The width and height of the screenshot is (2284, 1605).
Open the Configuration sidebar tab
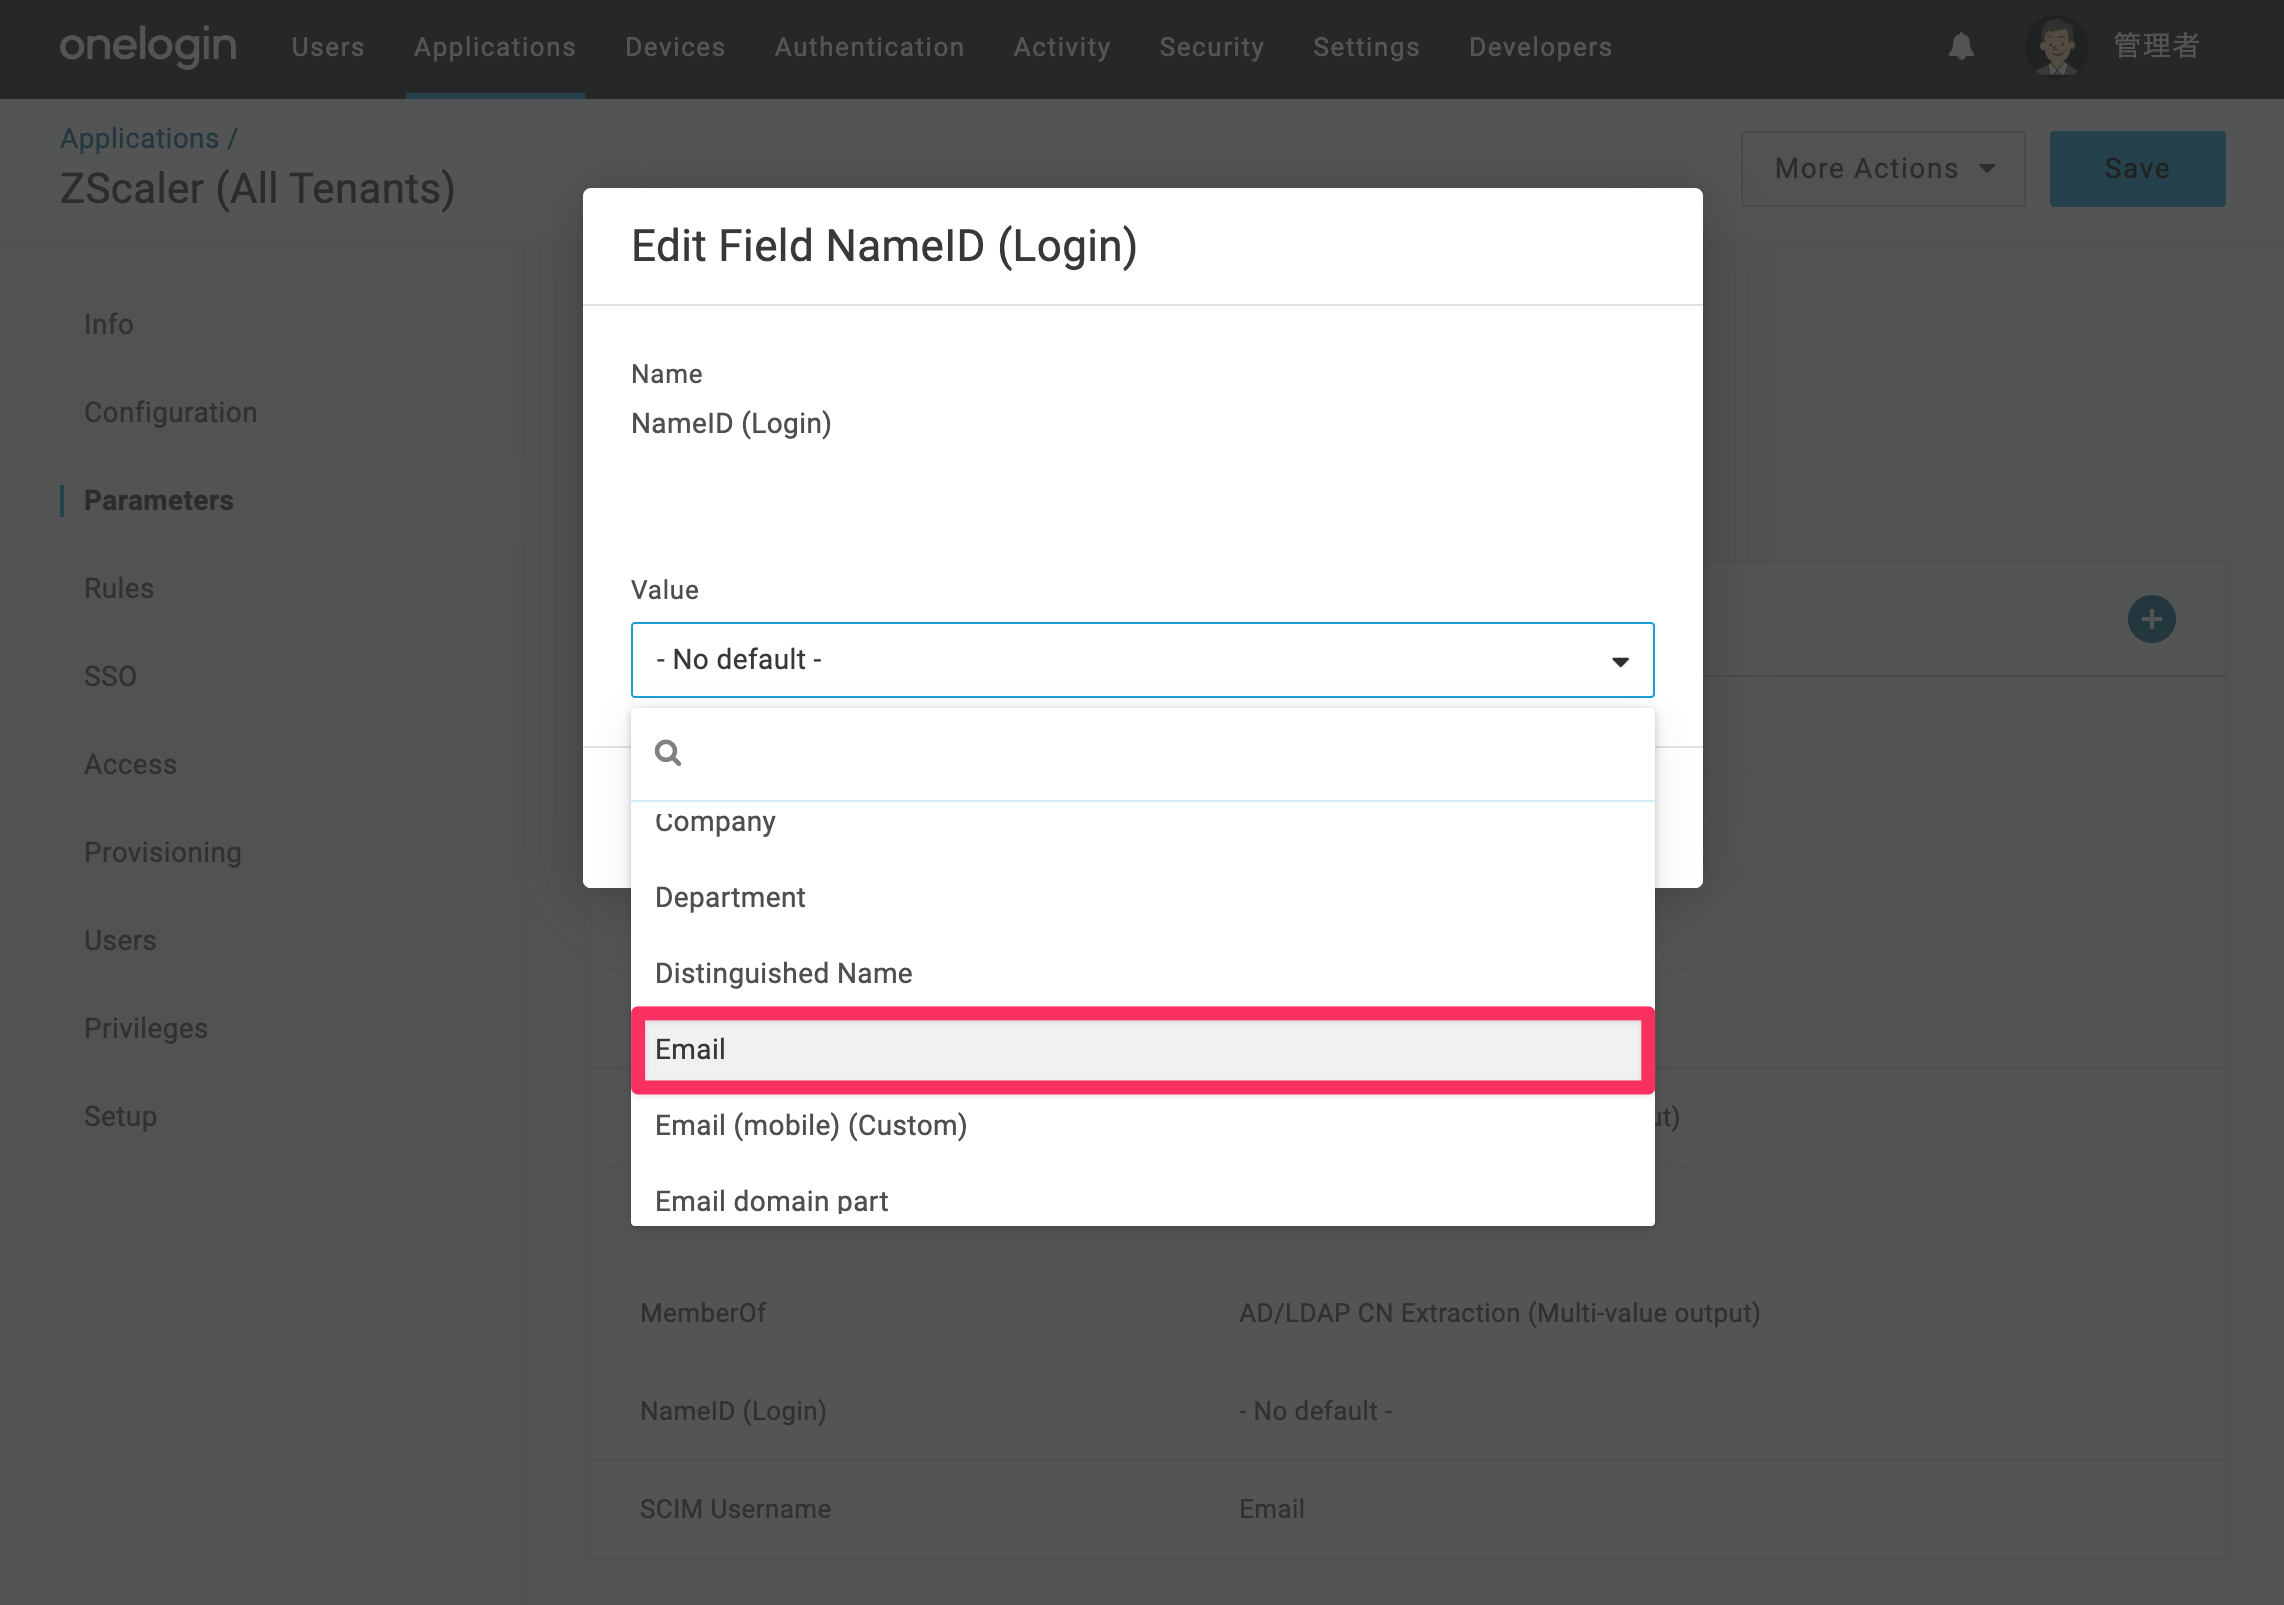coord(171,412)
